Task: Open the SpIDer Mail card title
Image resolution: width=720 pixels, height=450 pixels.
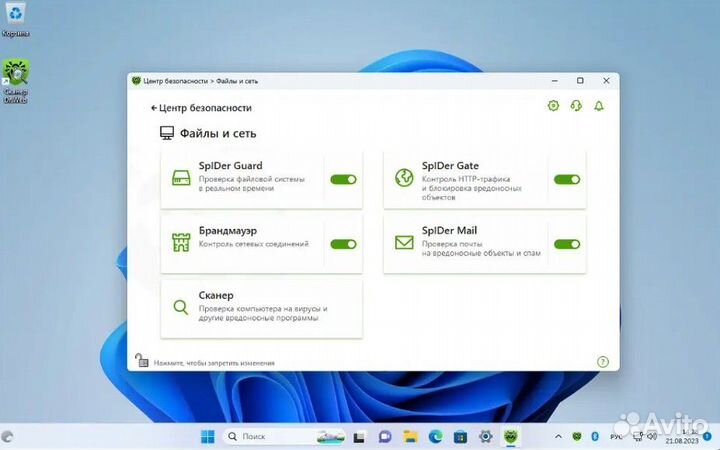Action: pos(449,231)
